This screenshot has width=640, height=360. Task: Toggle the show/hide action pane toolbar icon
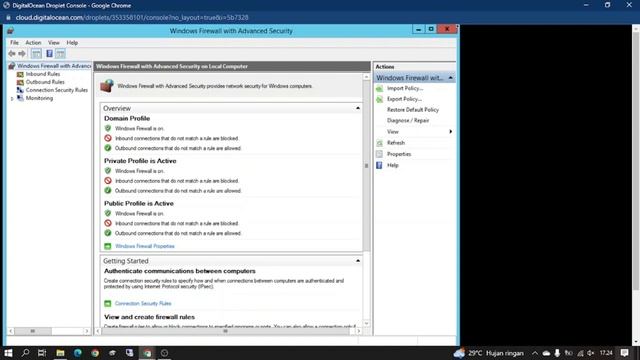tap(60, 53)
